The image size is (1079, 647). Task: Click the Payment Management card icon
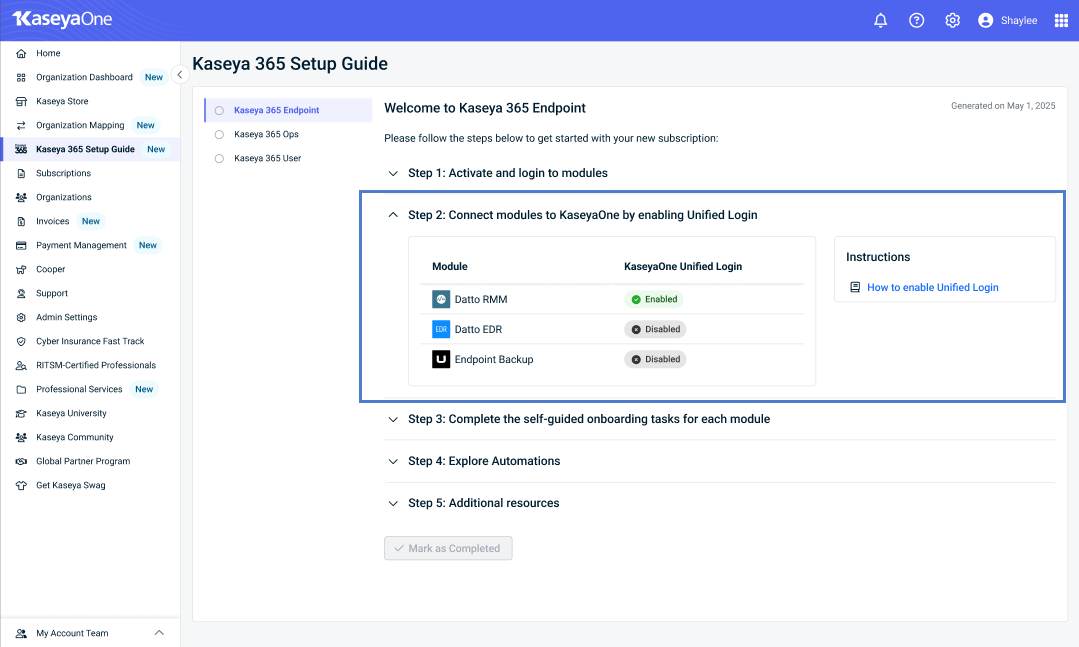[21, 246]
